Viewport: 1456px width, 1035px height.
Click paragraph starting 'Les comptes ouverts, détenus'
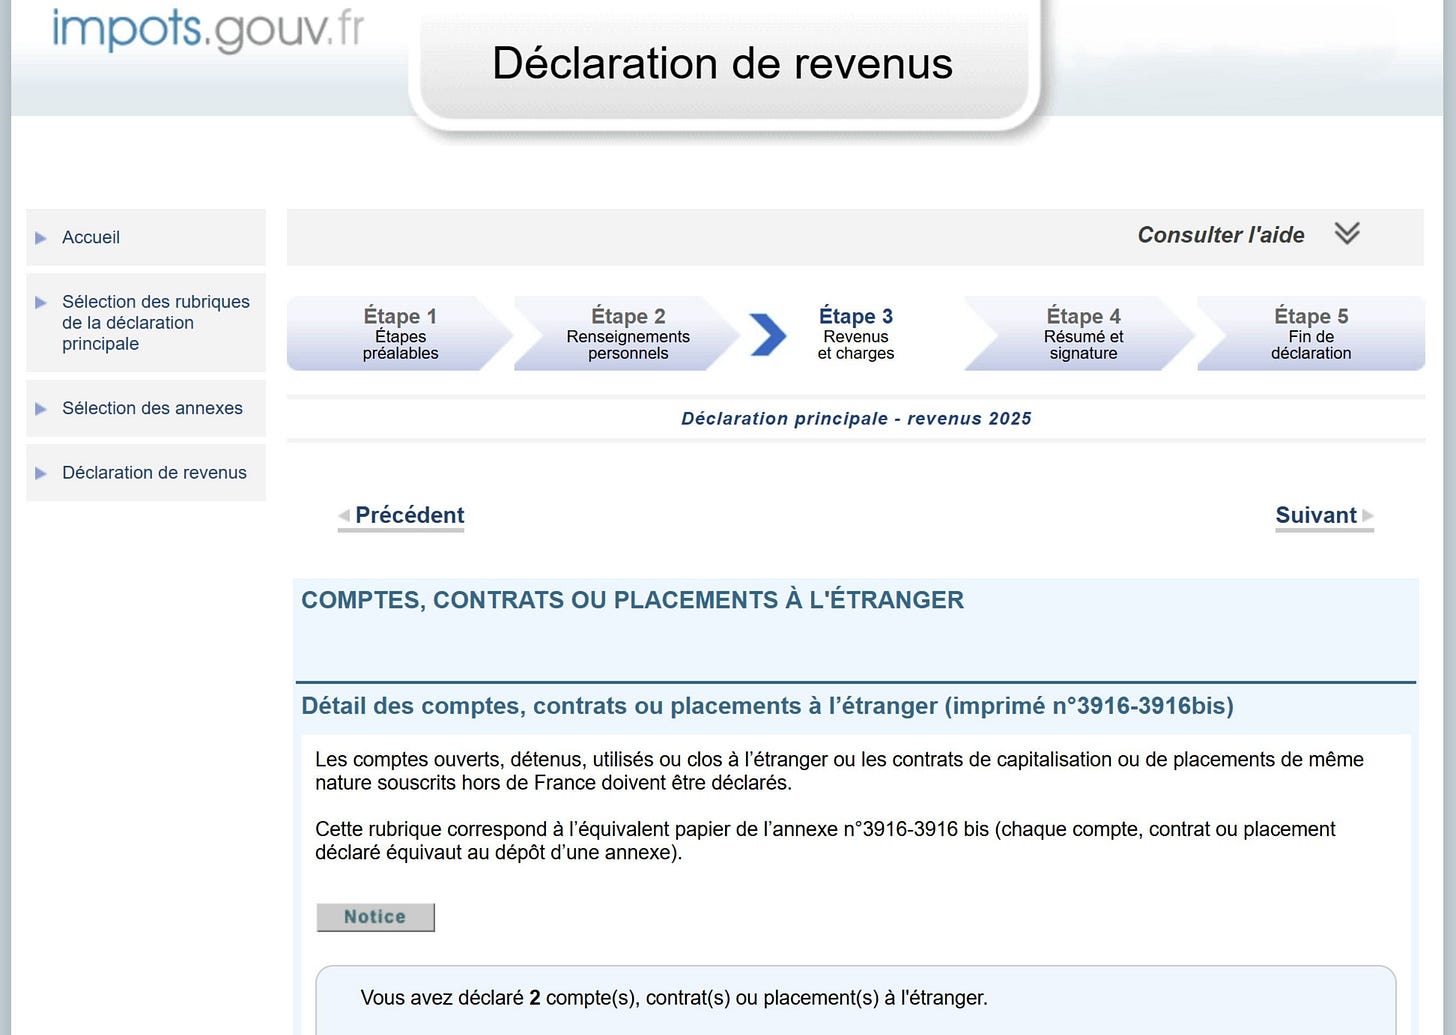(839, 771)
